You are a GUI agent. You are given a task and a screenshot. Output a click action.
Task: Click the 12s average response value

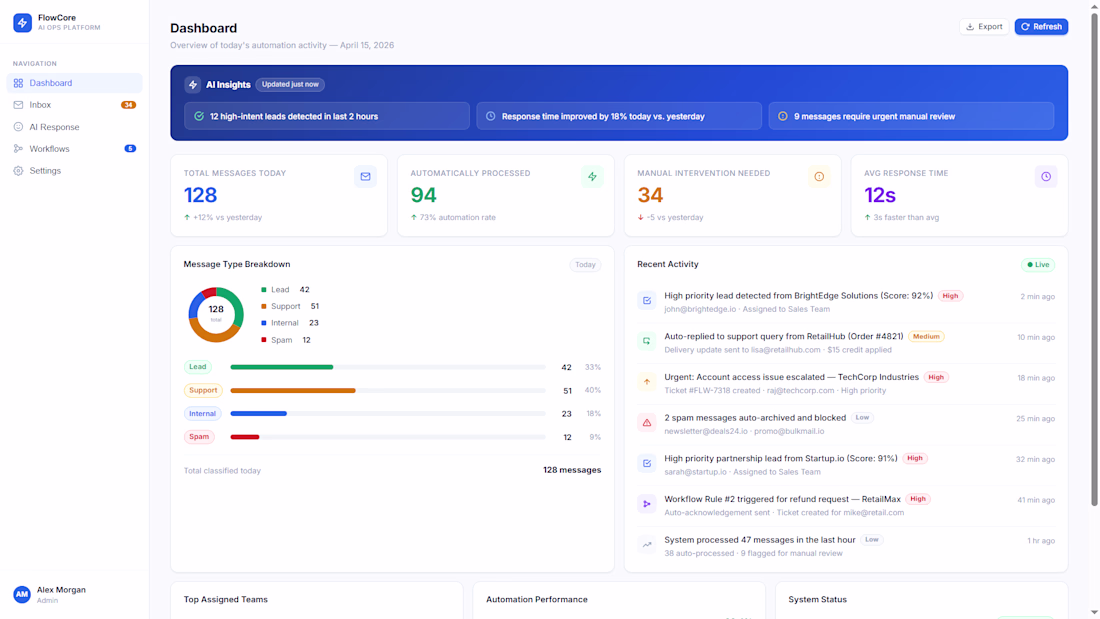(x=880, y=195)
